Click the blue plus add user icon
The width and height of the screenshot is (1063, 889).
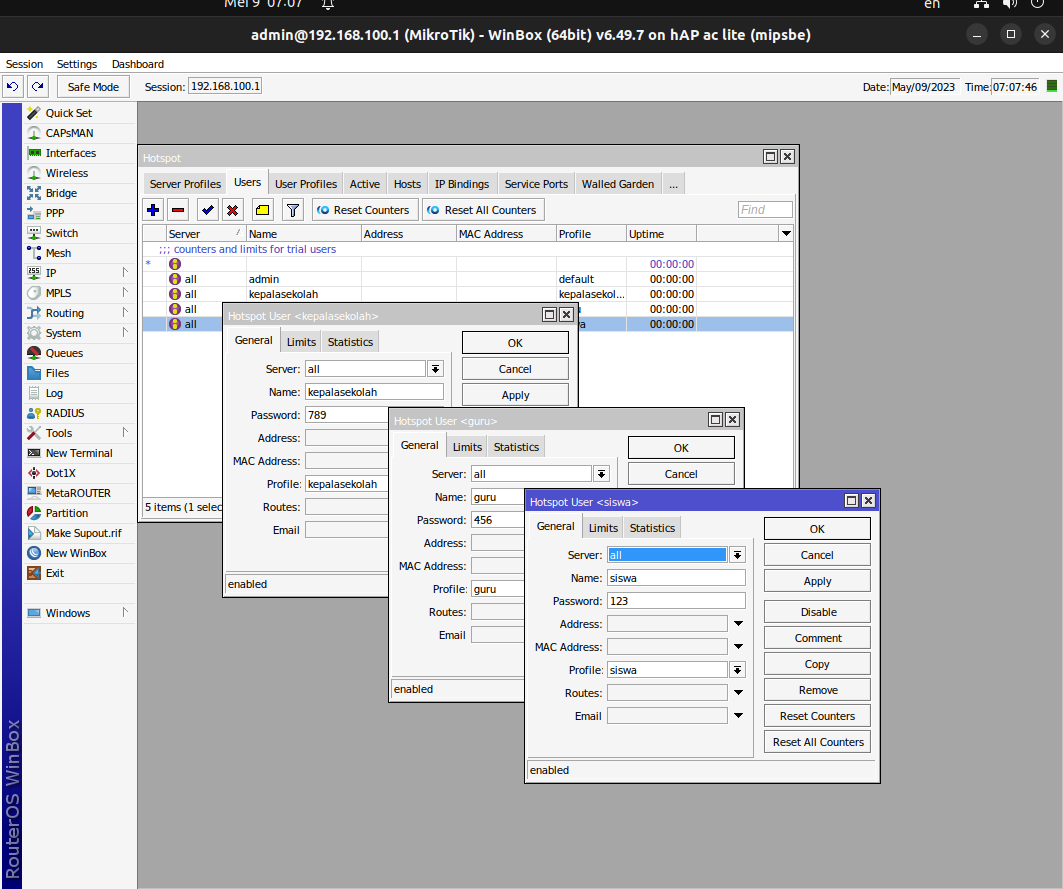point(153,210)
